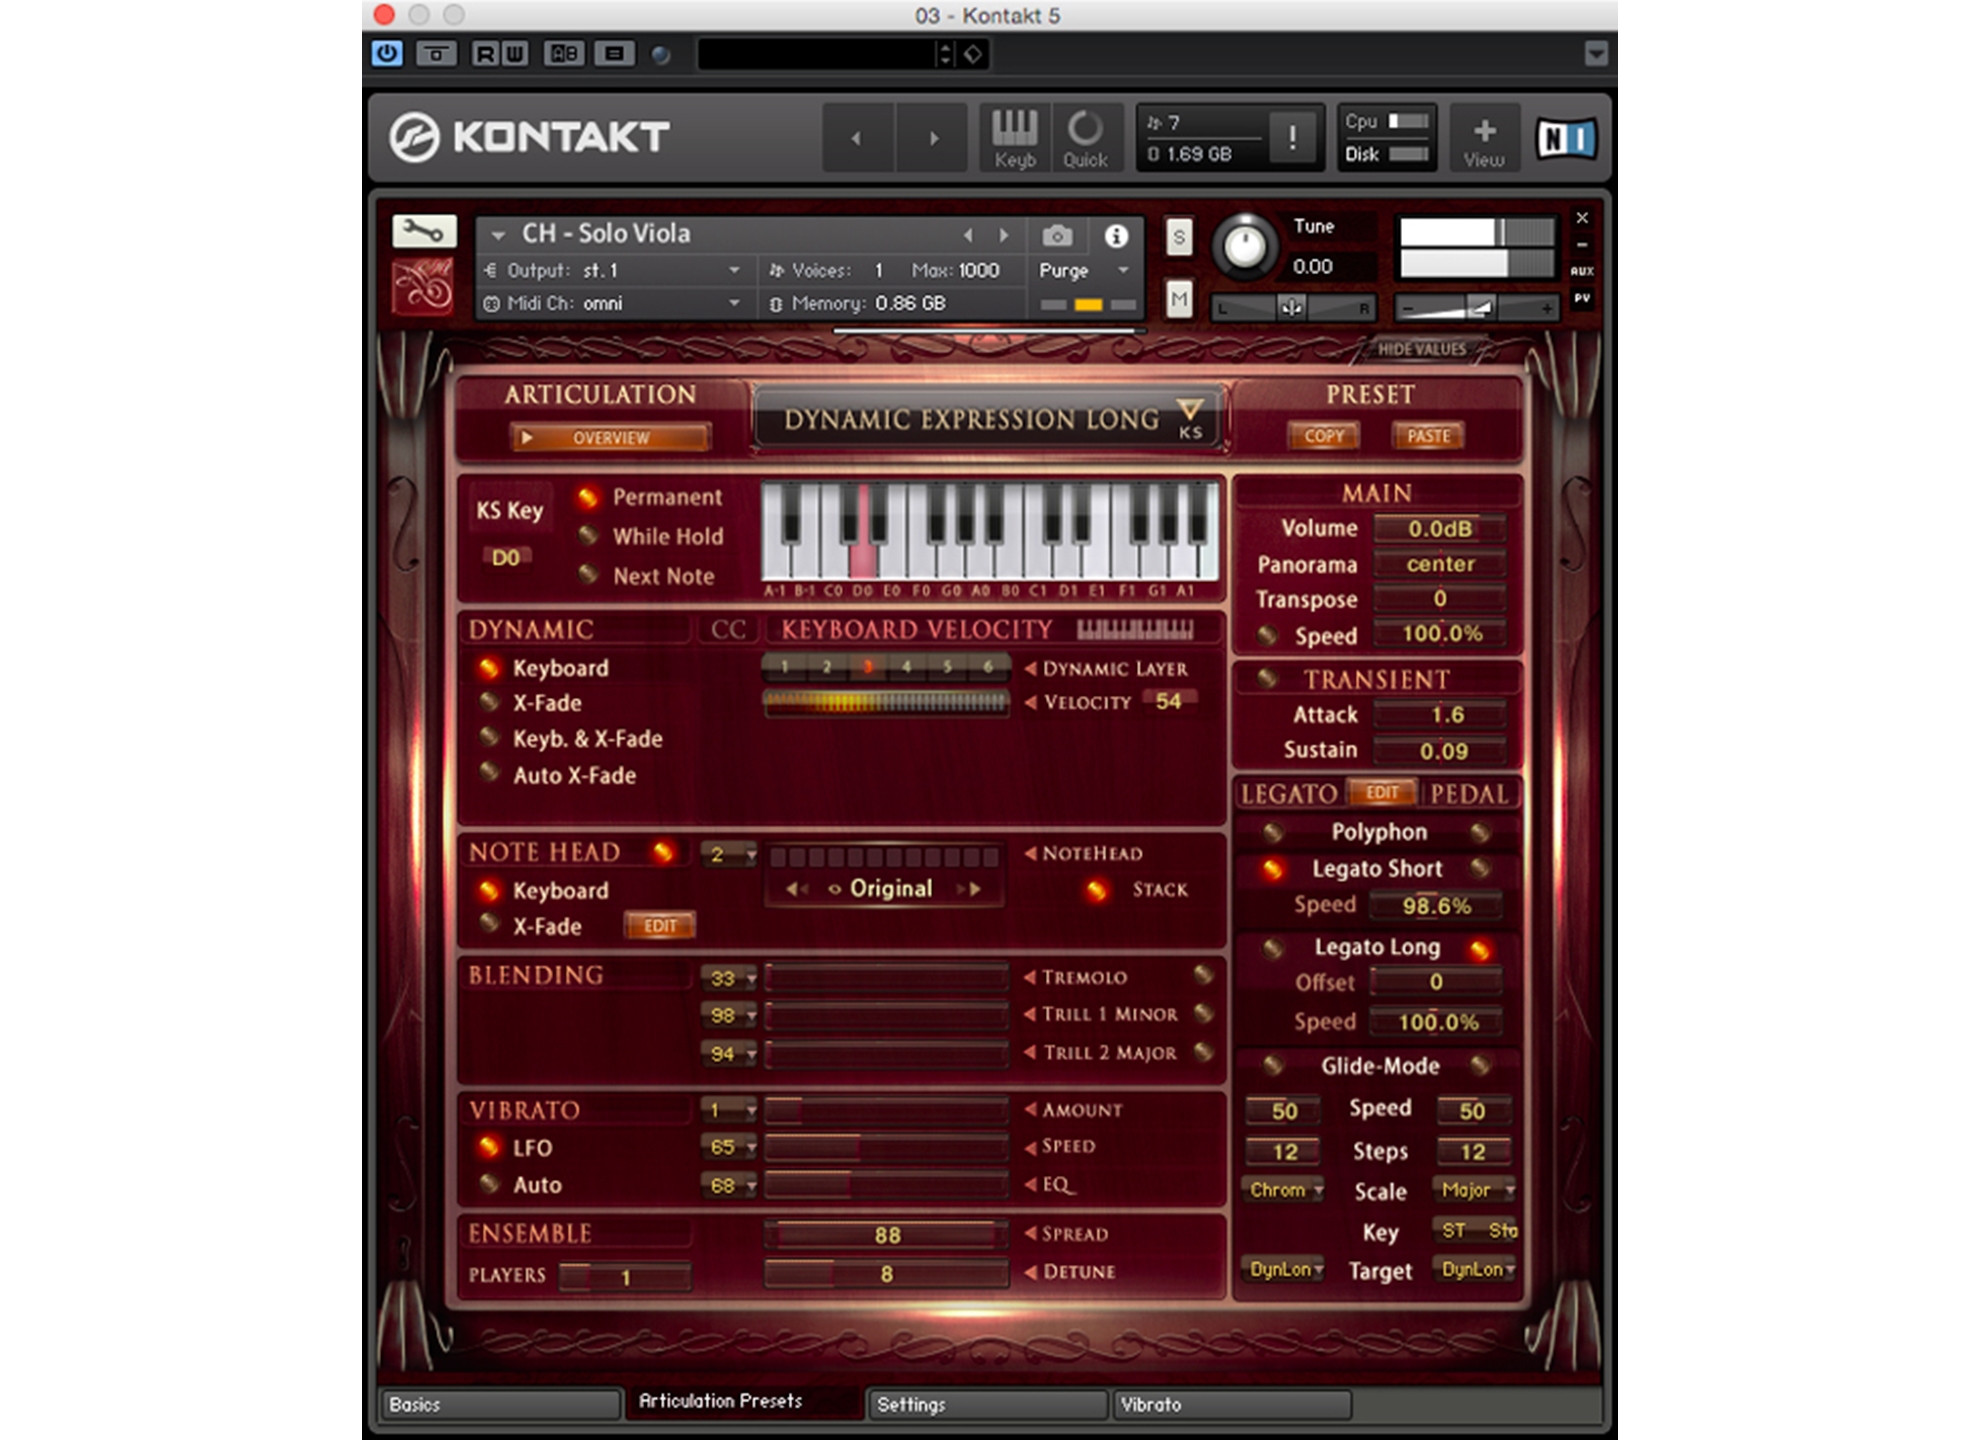Viewport: 1980px width, 1440px height.
Task: Switch to the Pedal tab
Action: [x=1468, y=794]
